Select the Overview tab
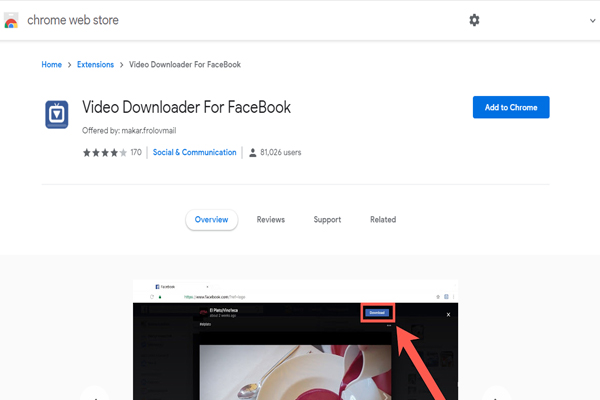This screenshot has width=600, height=400. point(211,219)
